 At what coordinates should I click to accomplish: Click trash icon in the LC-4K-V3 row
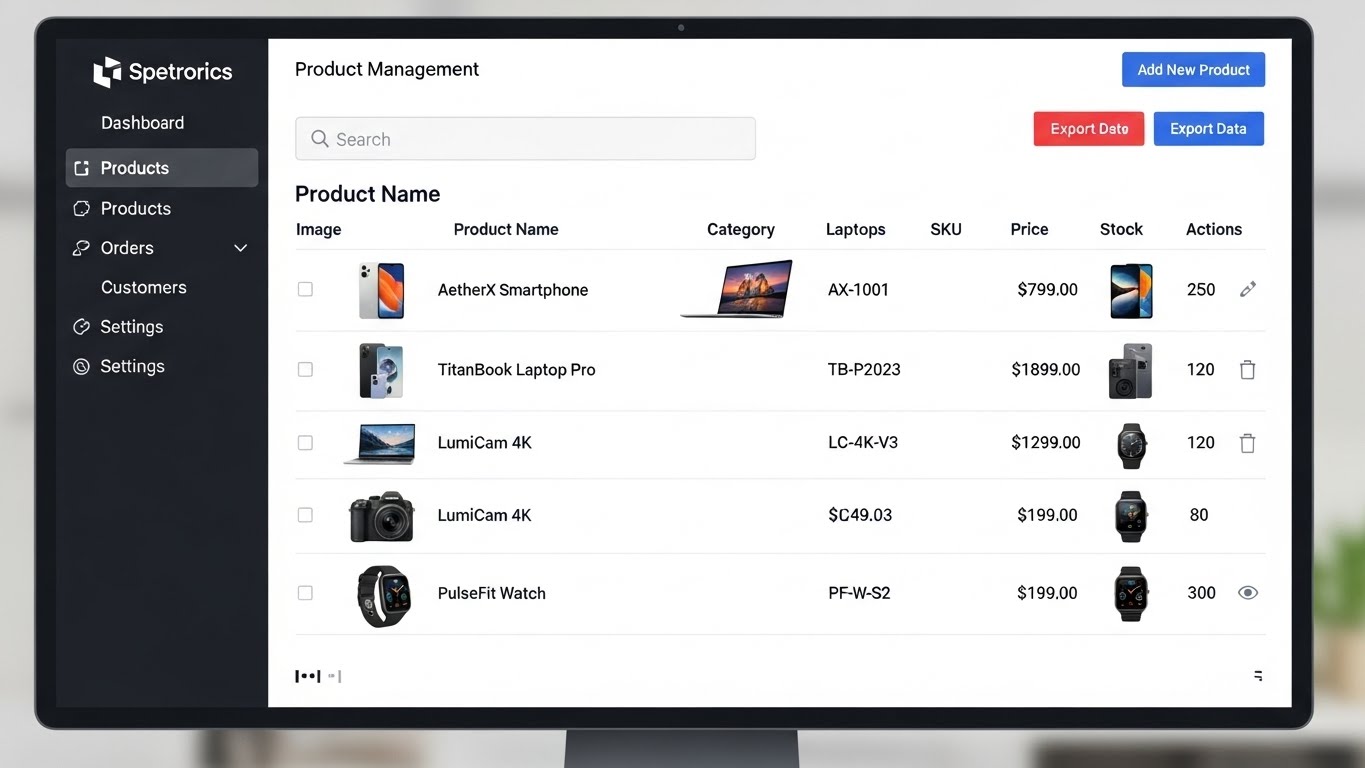pos(1247,443)
